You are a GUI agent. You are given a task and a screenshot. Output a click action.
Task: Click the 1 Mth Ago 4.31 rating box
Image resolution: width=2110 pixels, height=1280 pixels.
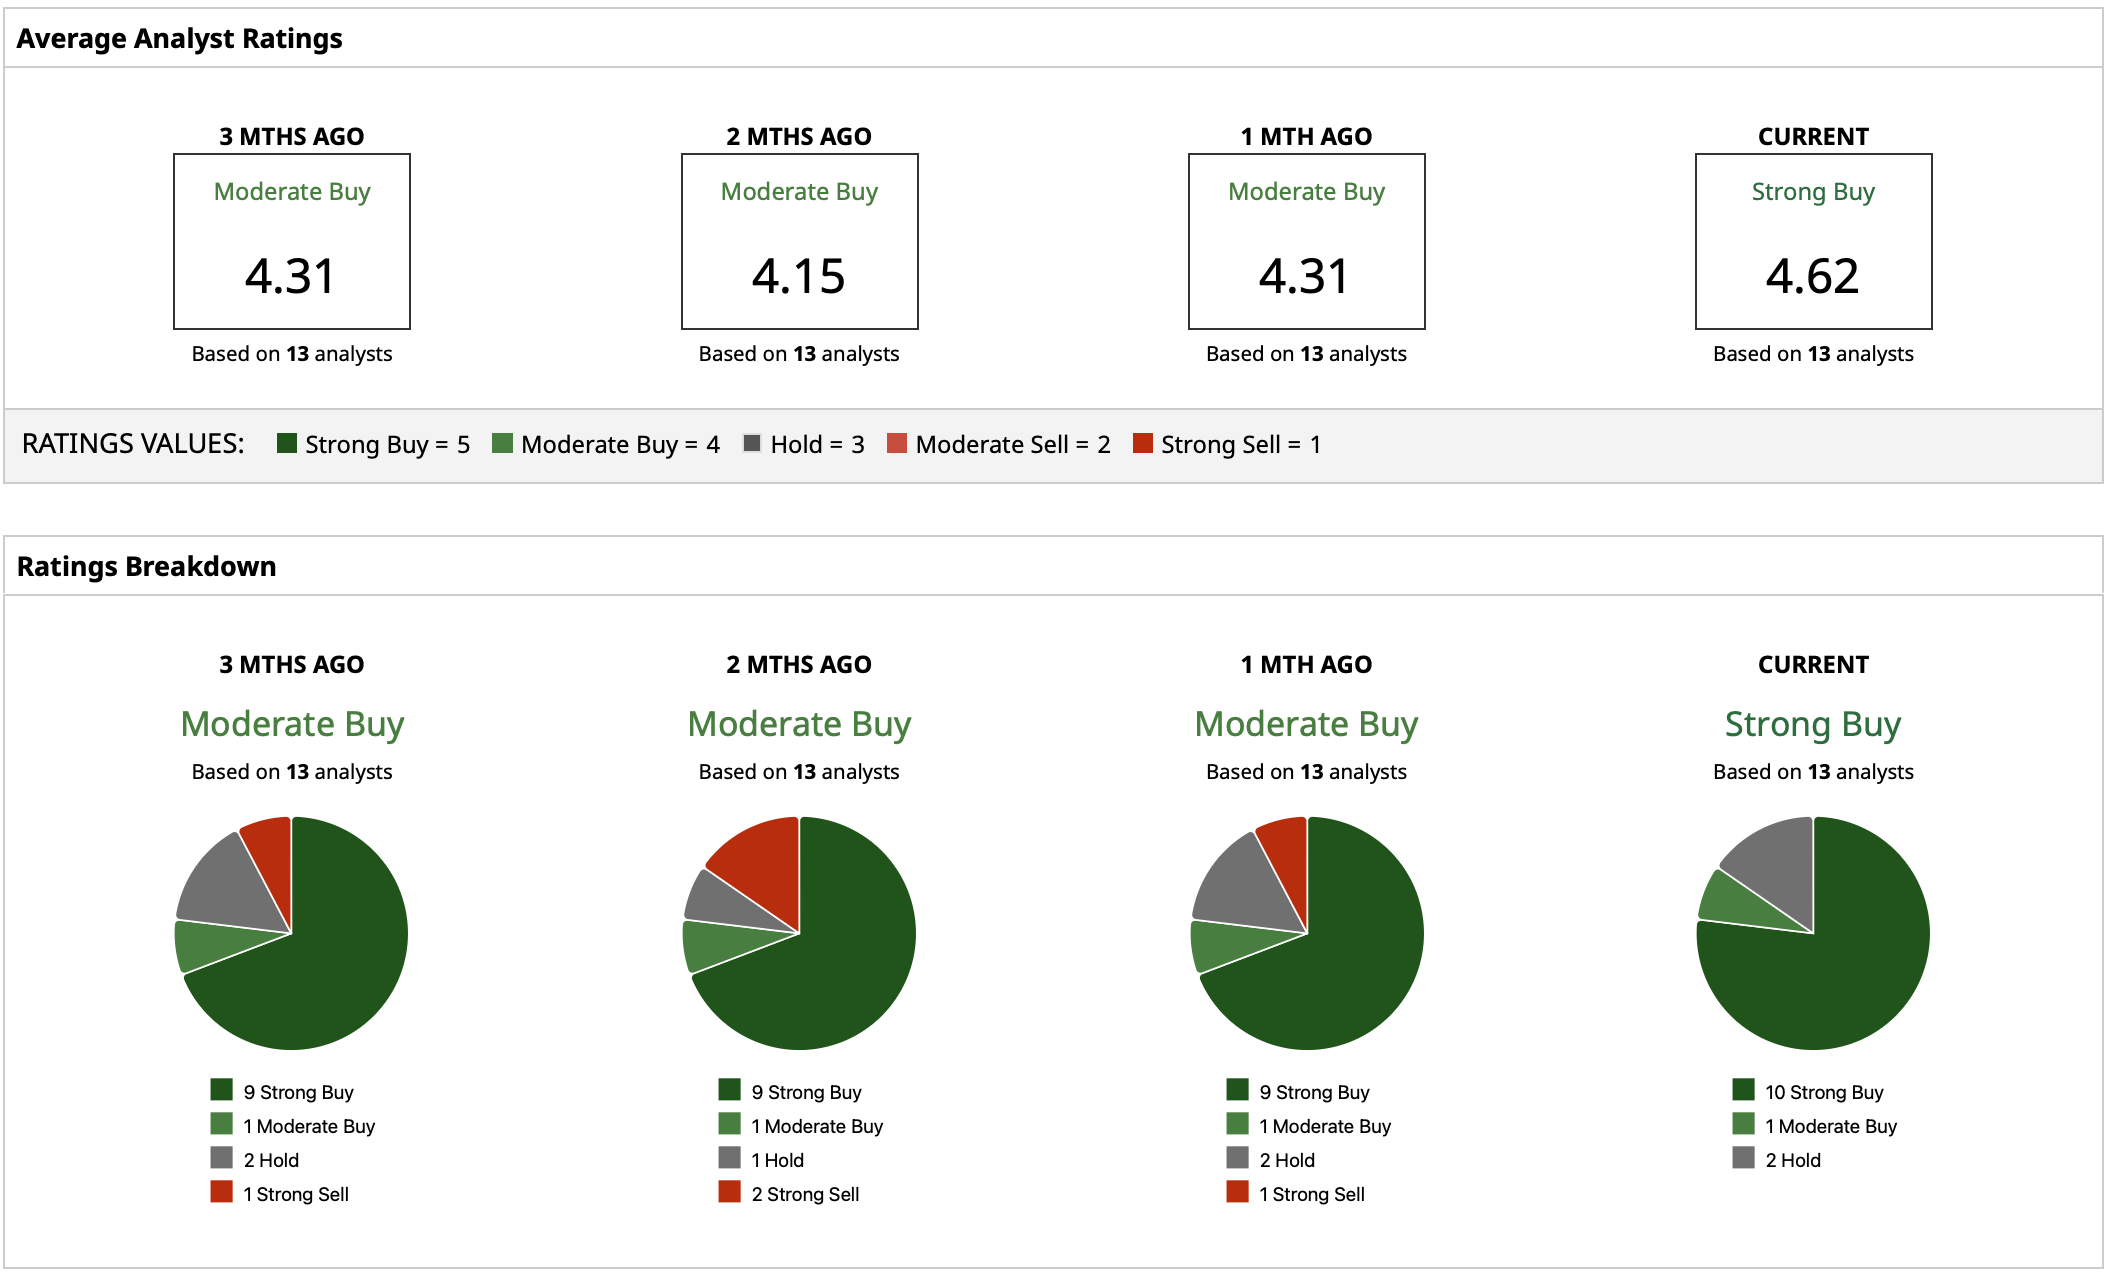1306,241
